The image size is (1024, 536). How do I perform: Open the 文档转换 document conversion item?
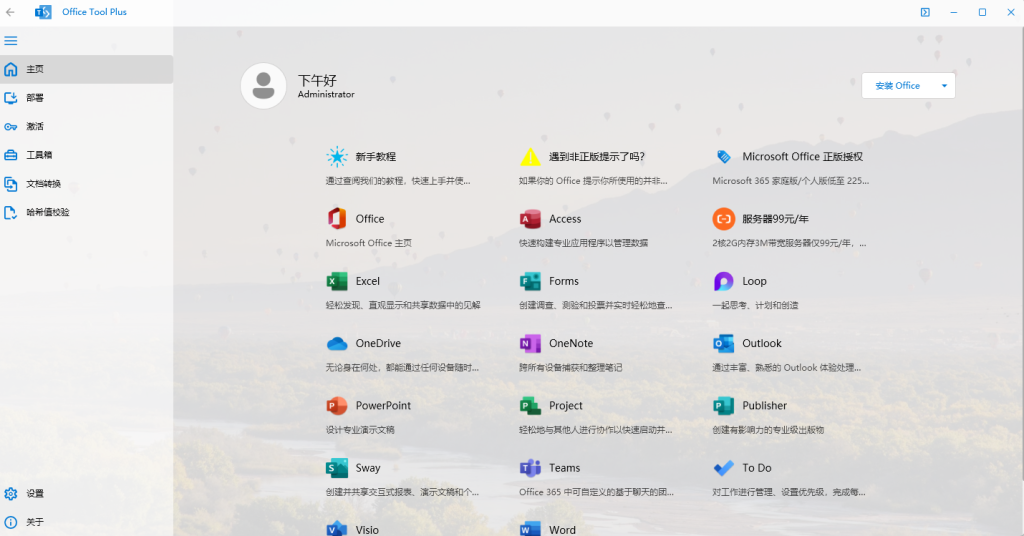tap(86, 184)
